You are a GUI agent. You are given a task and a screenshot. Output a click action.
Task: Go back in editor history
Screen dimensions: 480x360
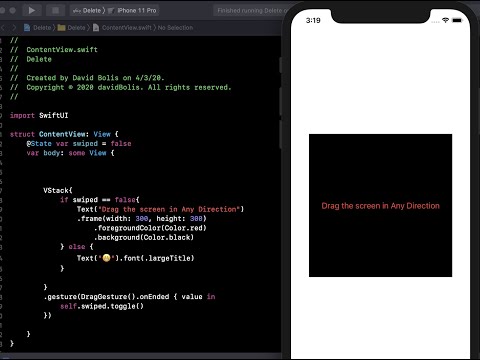(3, 28)
